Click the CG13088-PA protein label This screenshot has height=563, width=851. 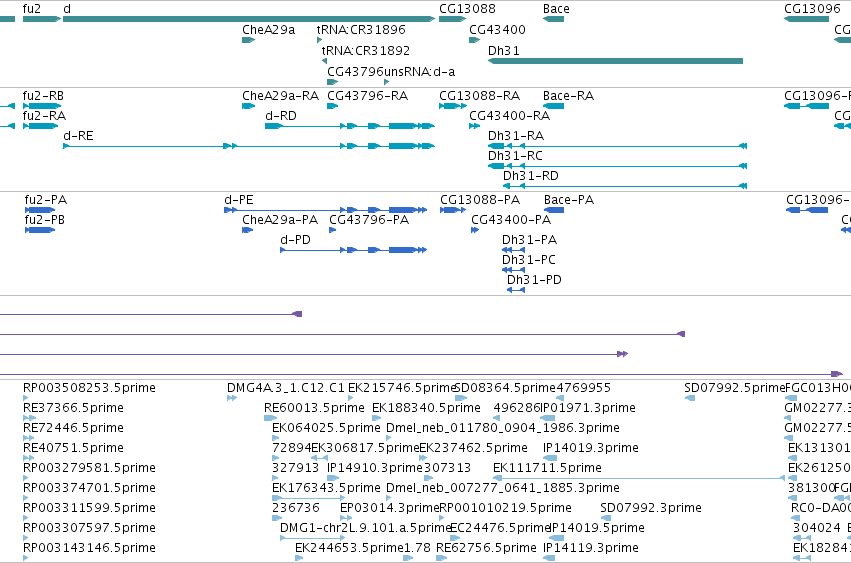tap(480, 200)
